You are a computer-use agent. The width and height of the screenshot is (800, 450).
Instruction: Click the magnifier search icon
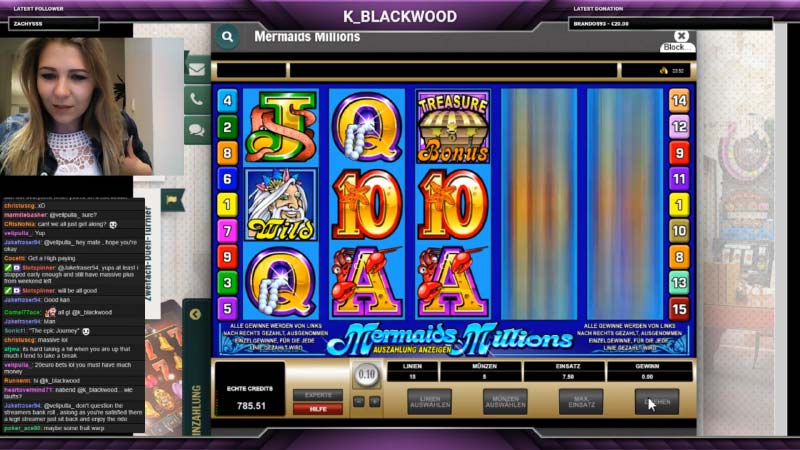tap(227, 37)
